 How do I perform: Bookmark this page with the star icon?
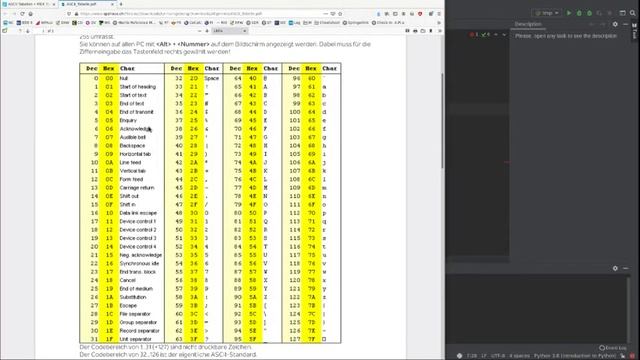coord(340,13)
